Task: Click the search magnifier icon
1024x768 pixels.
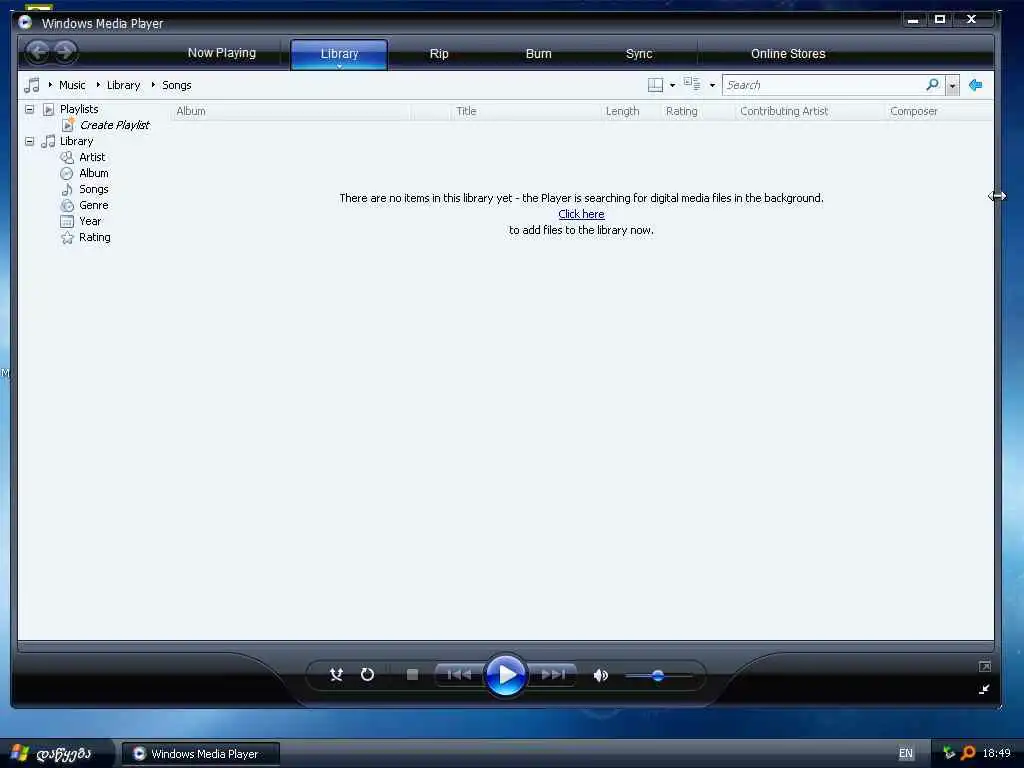Action: click(x=933, y=85)
